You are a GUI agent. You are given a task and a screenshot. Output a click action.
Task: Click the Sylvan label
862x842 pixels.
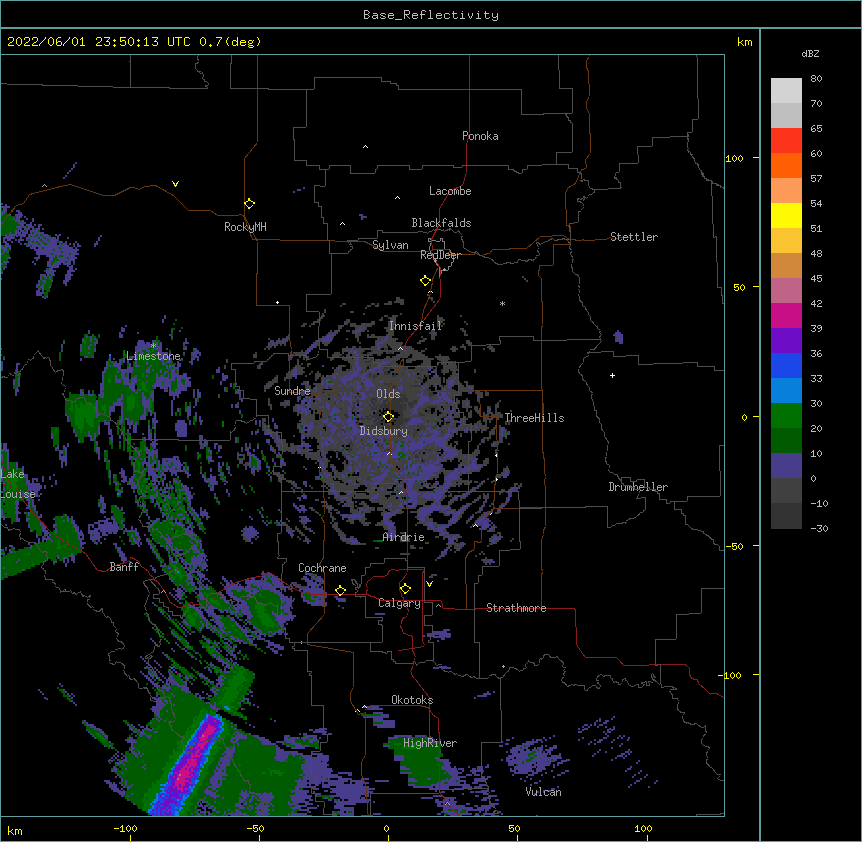(390, 245)
